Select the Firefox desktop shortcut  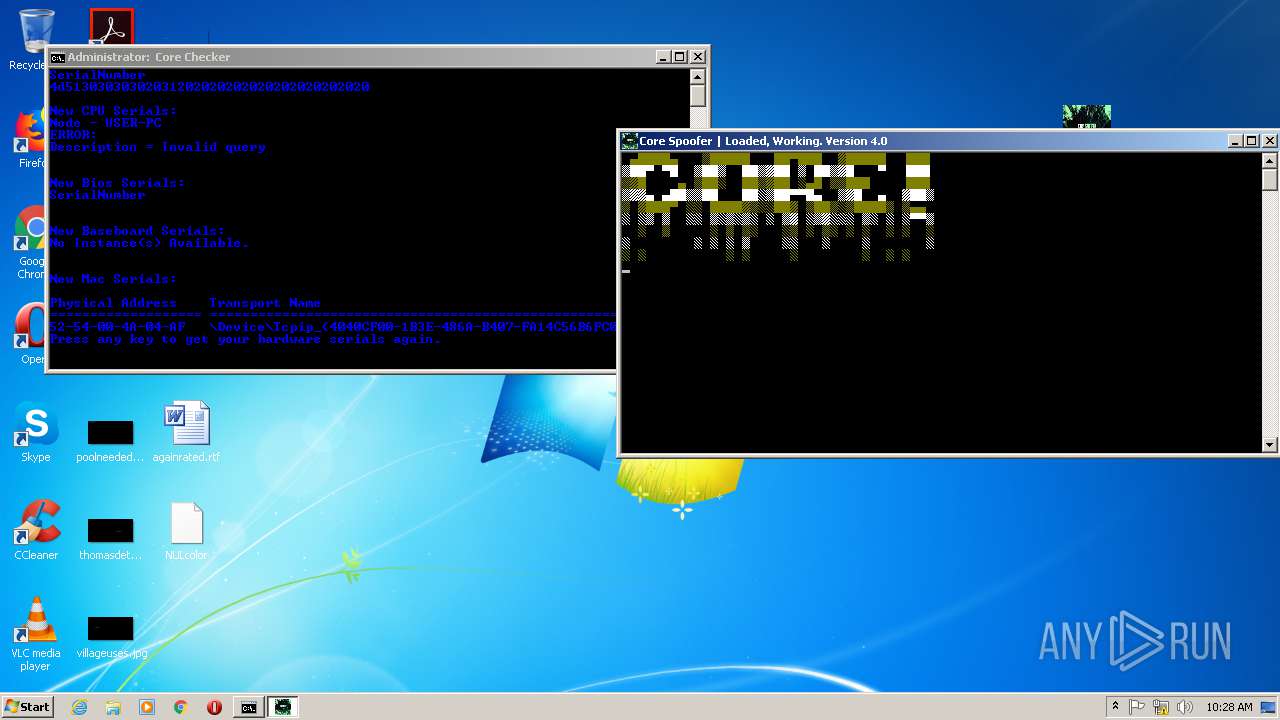click(30, 139)
